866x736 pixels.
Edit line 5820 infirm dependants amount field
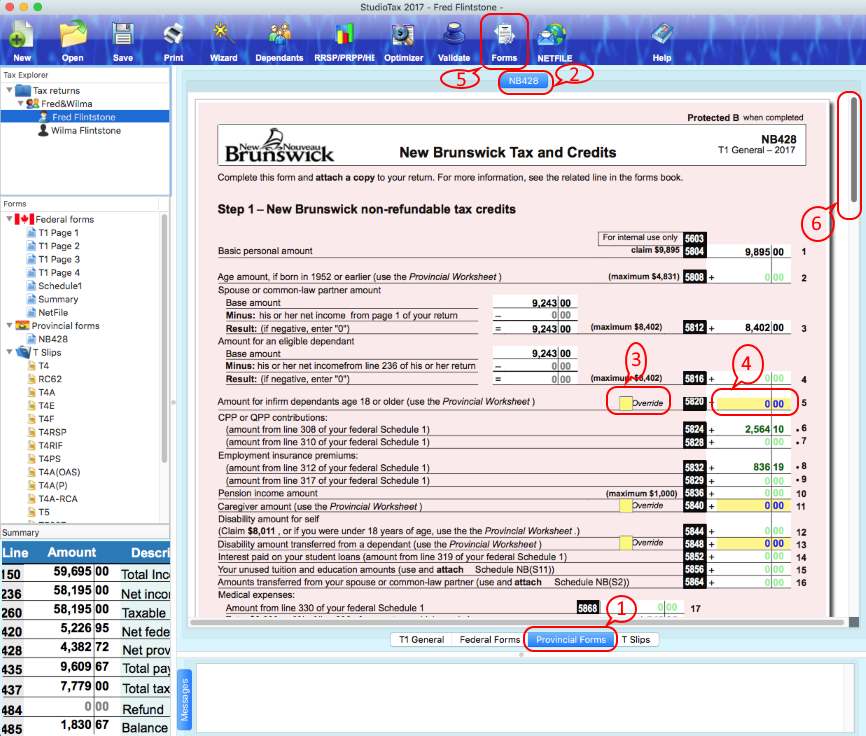click(x=752, y=404)
